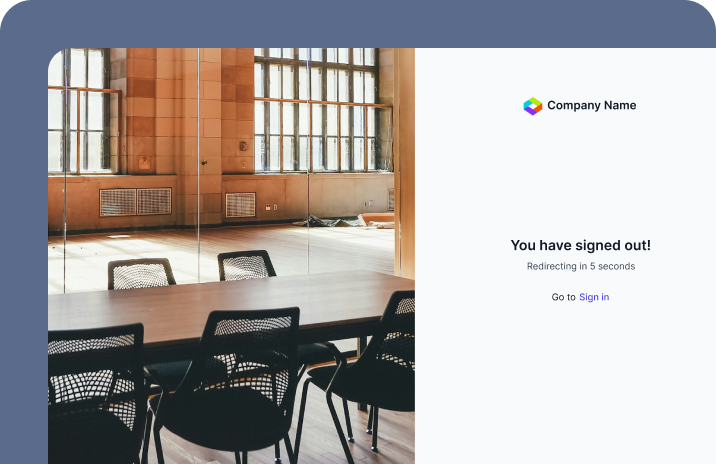The width and height of the screenshot is (716, 464).
Task: Click the Company Name text
Action: (591, 105)
